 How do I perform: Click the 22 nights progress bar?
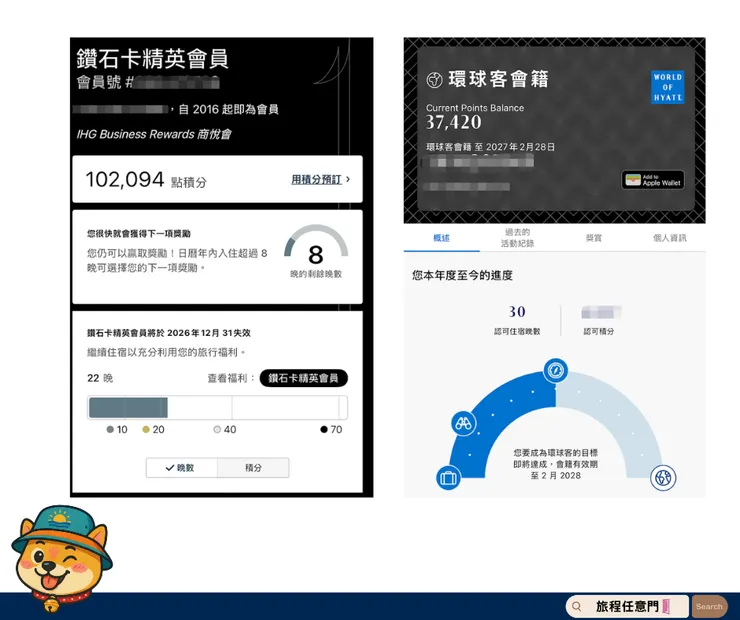pos(218,408)
